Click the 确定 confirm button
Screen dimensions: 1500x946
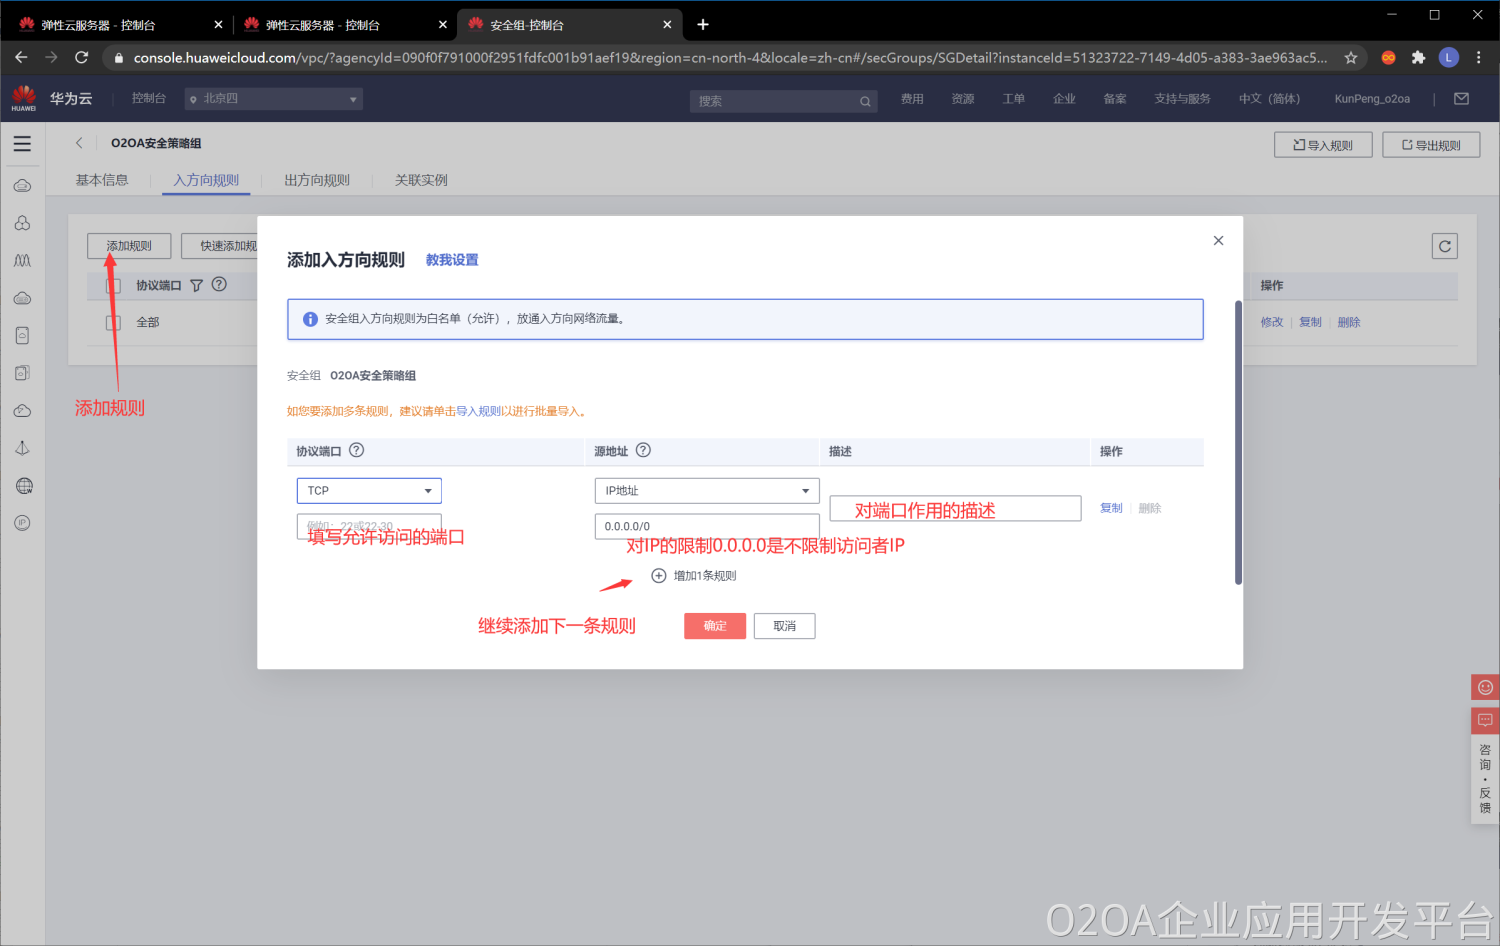(x=715, y=626)
